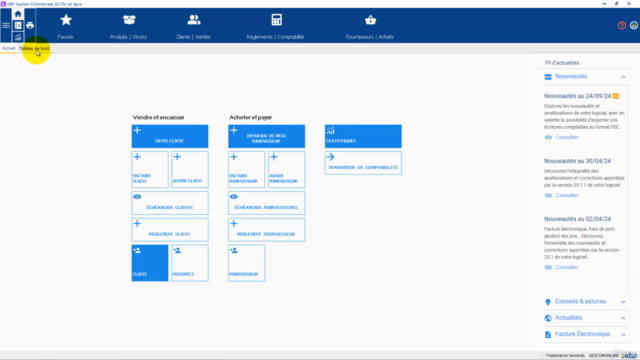Click the Conseils & astuces lightbulb icon
Image resolution: width=640 pixels, height=360 pixels.
[548, 302]
